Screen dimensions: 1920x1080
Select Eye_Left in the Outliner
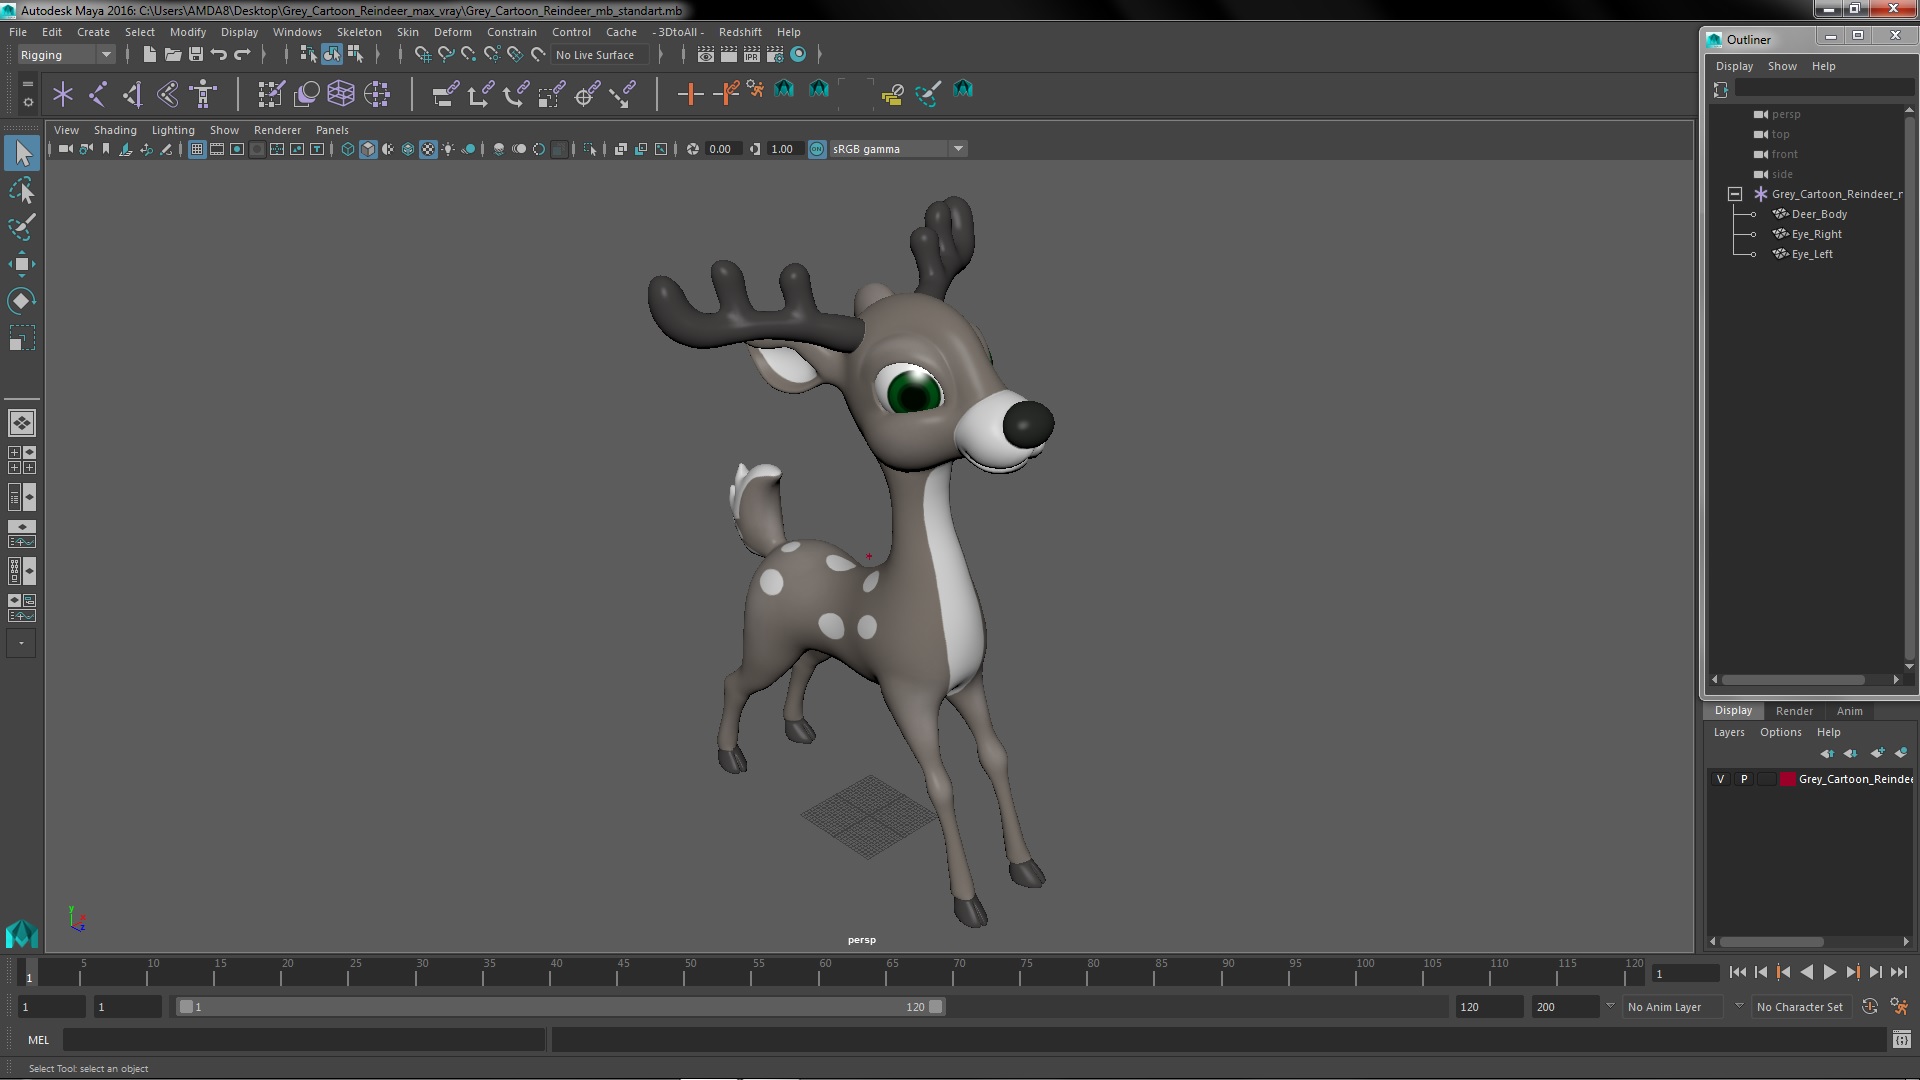1811,254
